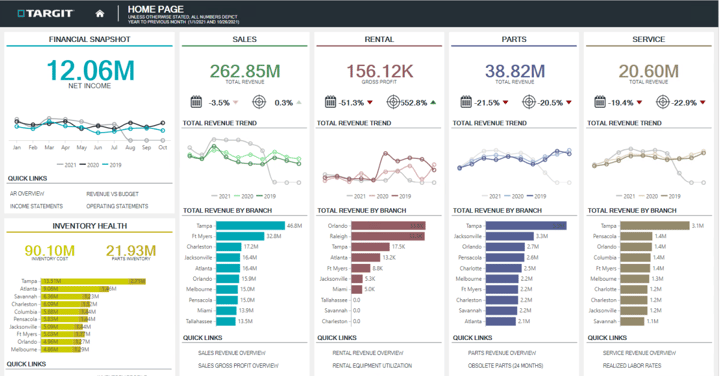Click the Sales target icon beside 0.3%
This screenshot has width=720, height=376.
coord(259,102)
